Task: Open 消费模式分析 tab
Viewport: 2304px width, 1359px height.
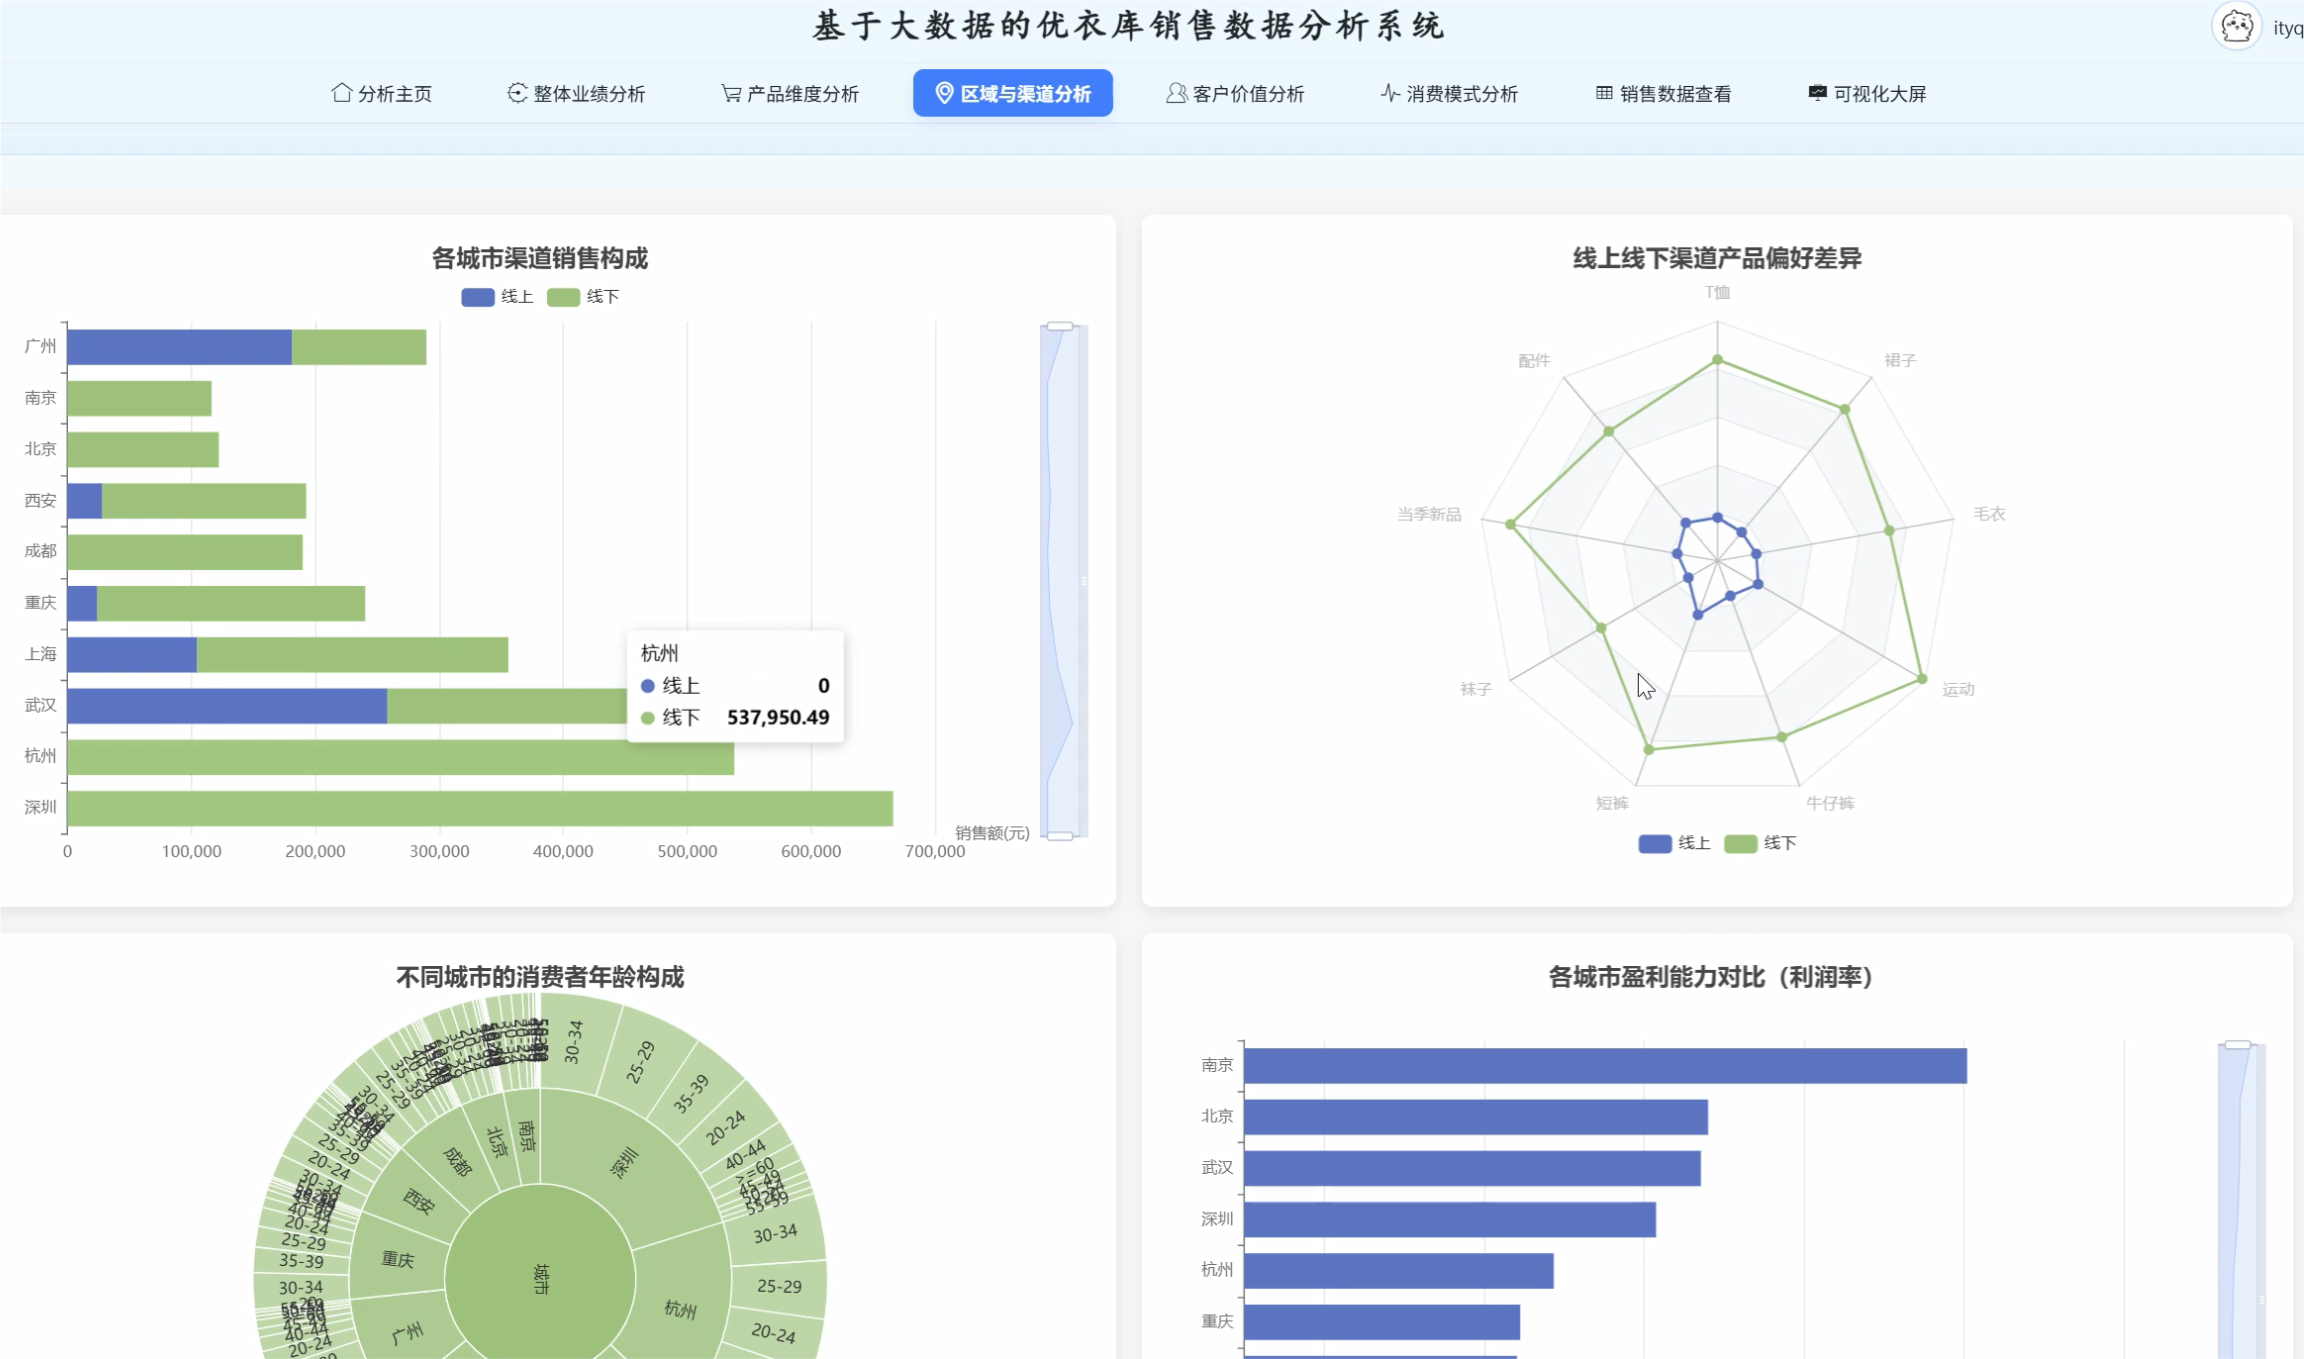Action: tap(1450, 93)
